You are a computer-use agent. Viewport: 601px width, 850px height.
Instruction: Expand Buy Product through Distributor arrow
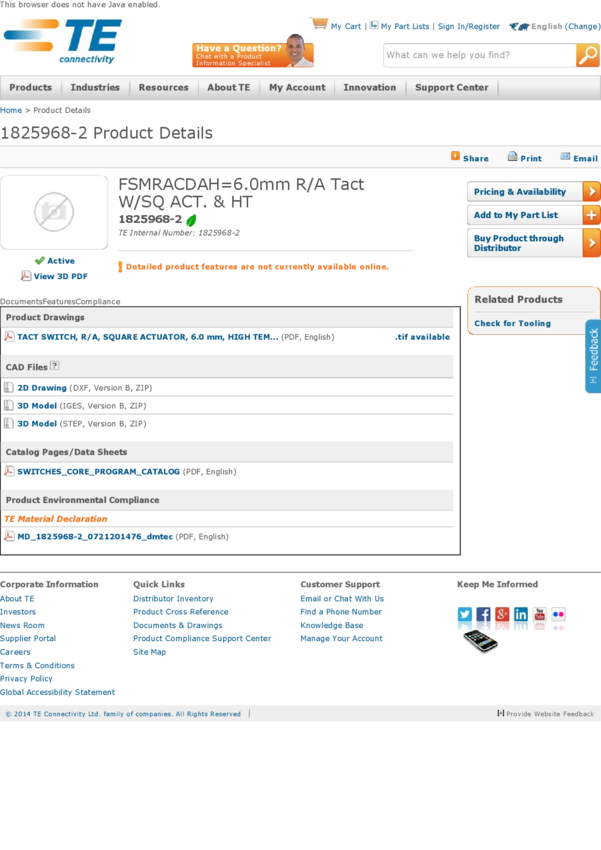(592, 243)
